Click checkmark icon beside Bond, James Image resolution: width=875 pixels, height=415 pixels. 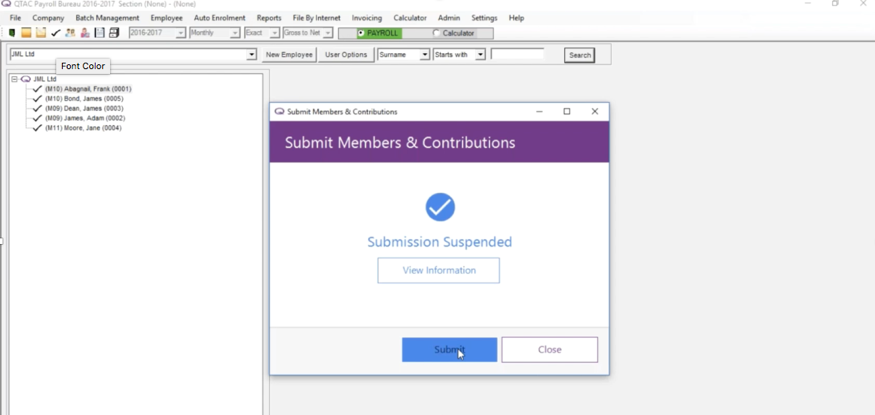(x=37, y=99)
